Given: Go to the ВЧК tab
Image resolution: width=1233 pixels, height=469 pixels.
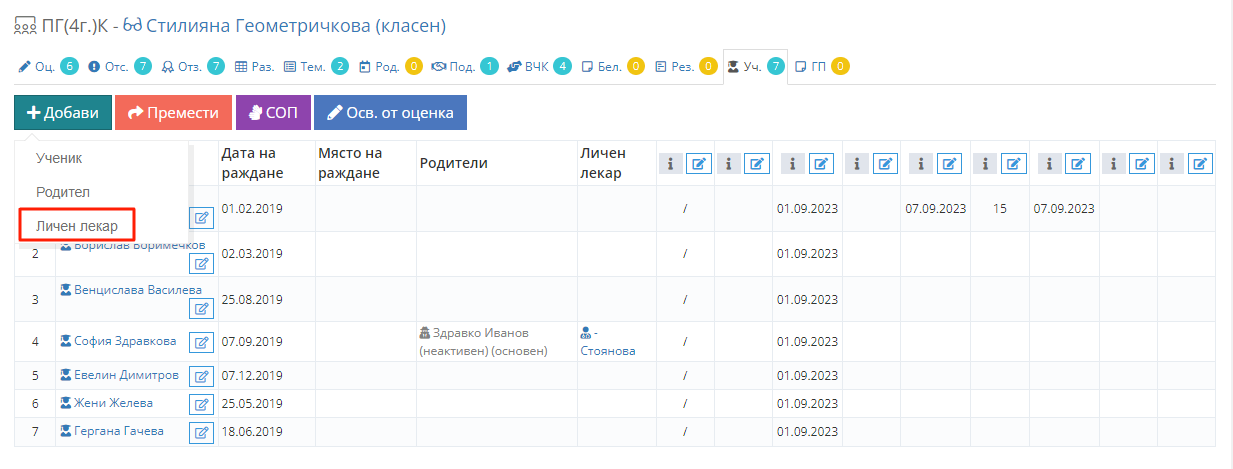Looking at the screenshot, I should [539, 67].
